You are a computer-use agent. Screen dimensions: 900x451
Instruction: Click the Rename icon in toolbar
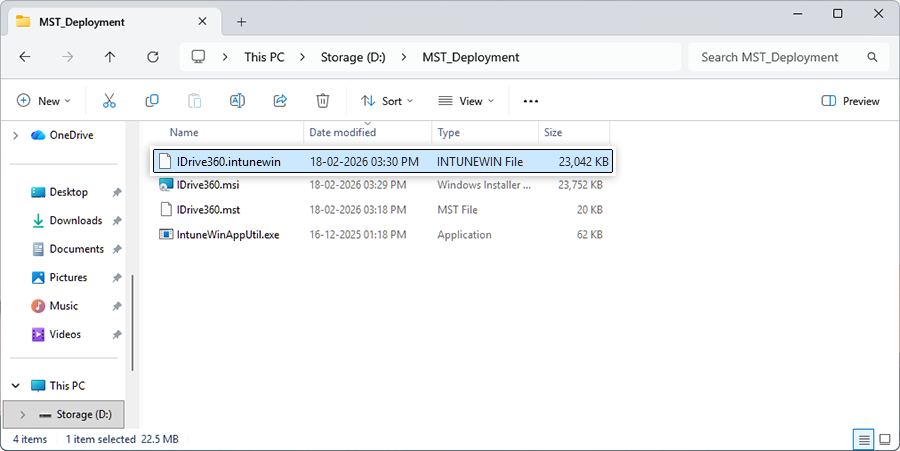(x=237, y=101)
